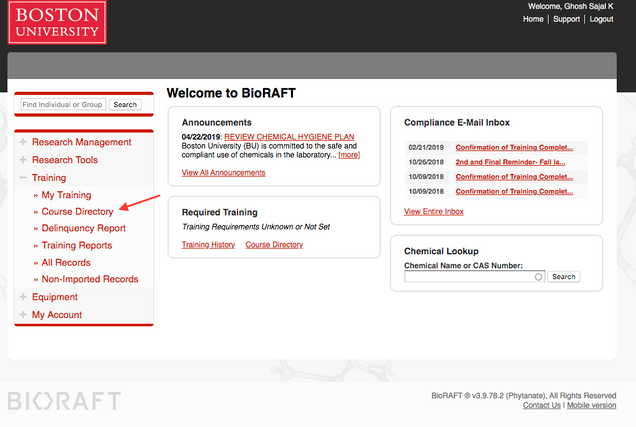Screen dimensions: 636x427
Task: Expand the Research Tools section
Action: (23, 160)
